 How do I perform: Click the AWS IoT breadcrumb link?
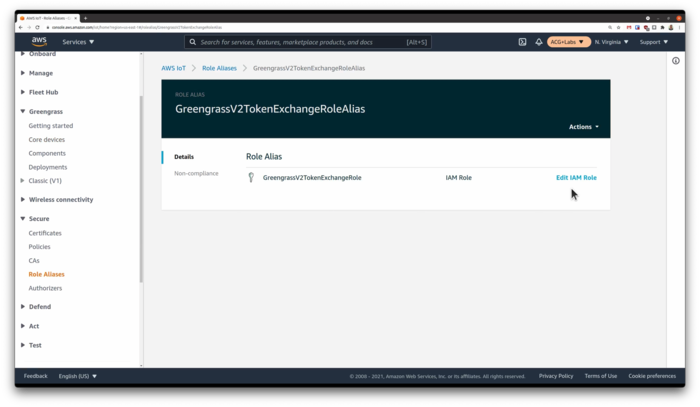tap(173, 68)
